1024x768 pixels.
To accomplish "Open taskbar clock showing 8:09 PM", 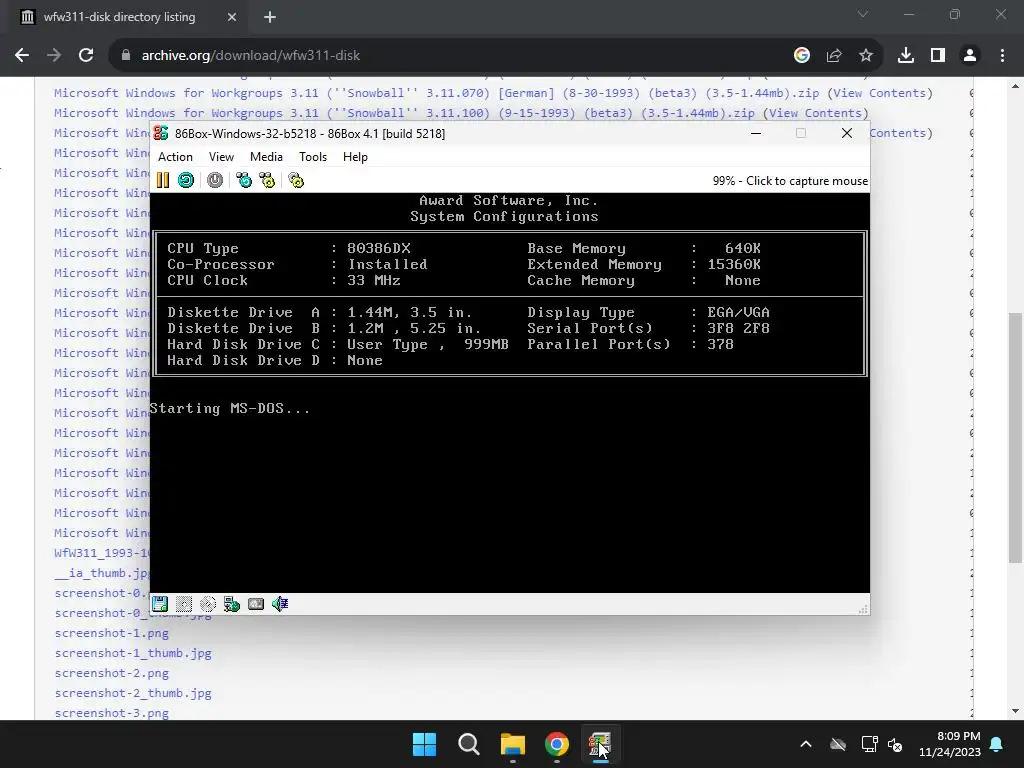I will (950, 744).
